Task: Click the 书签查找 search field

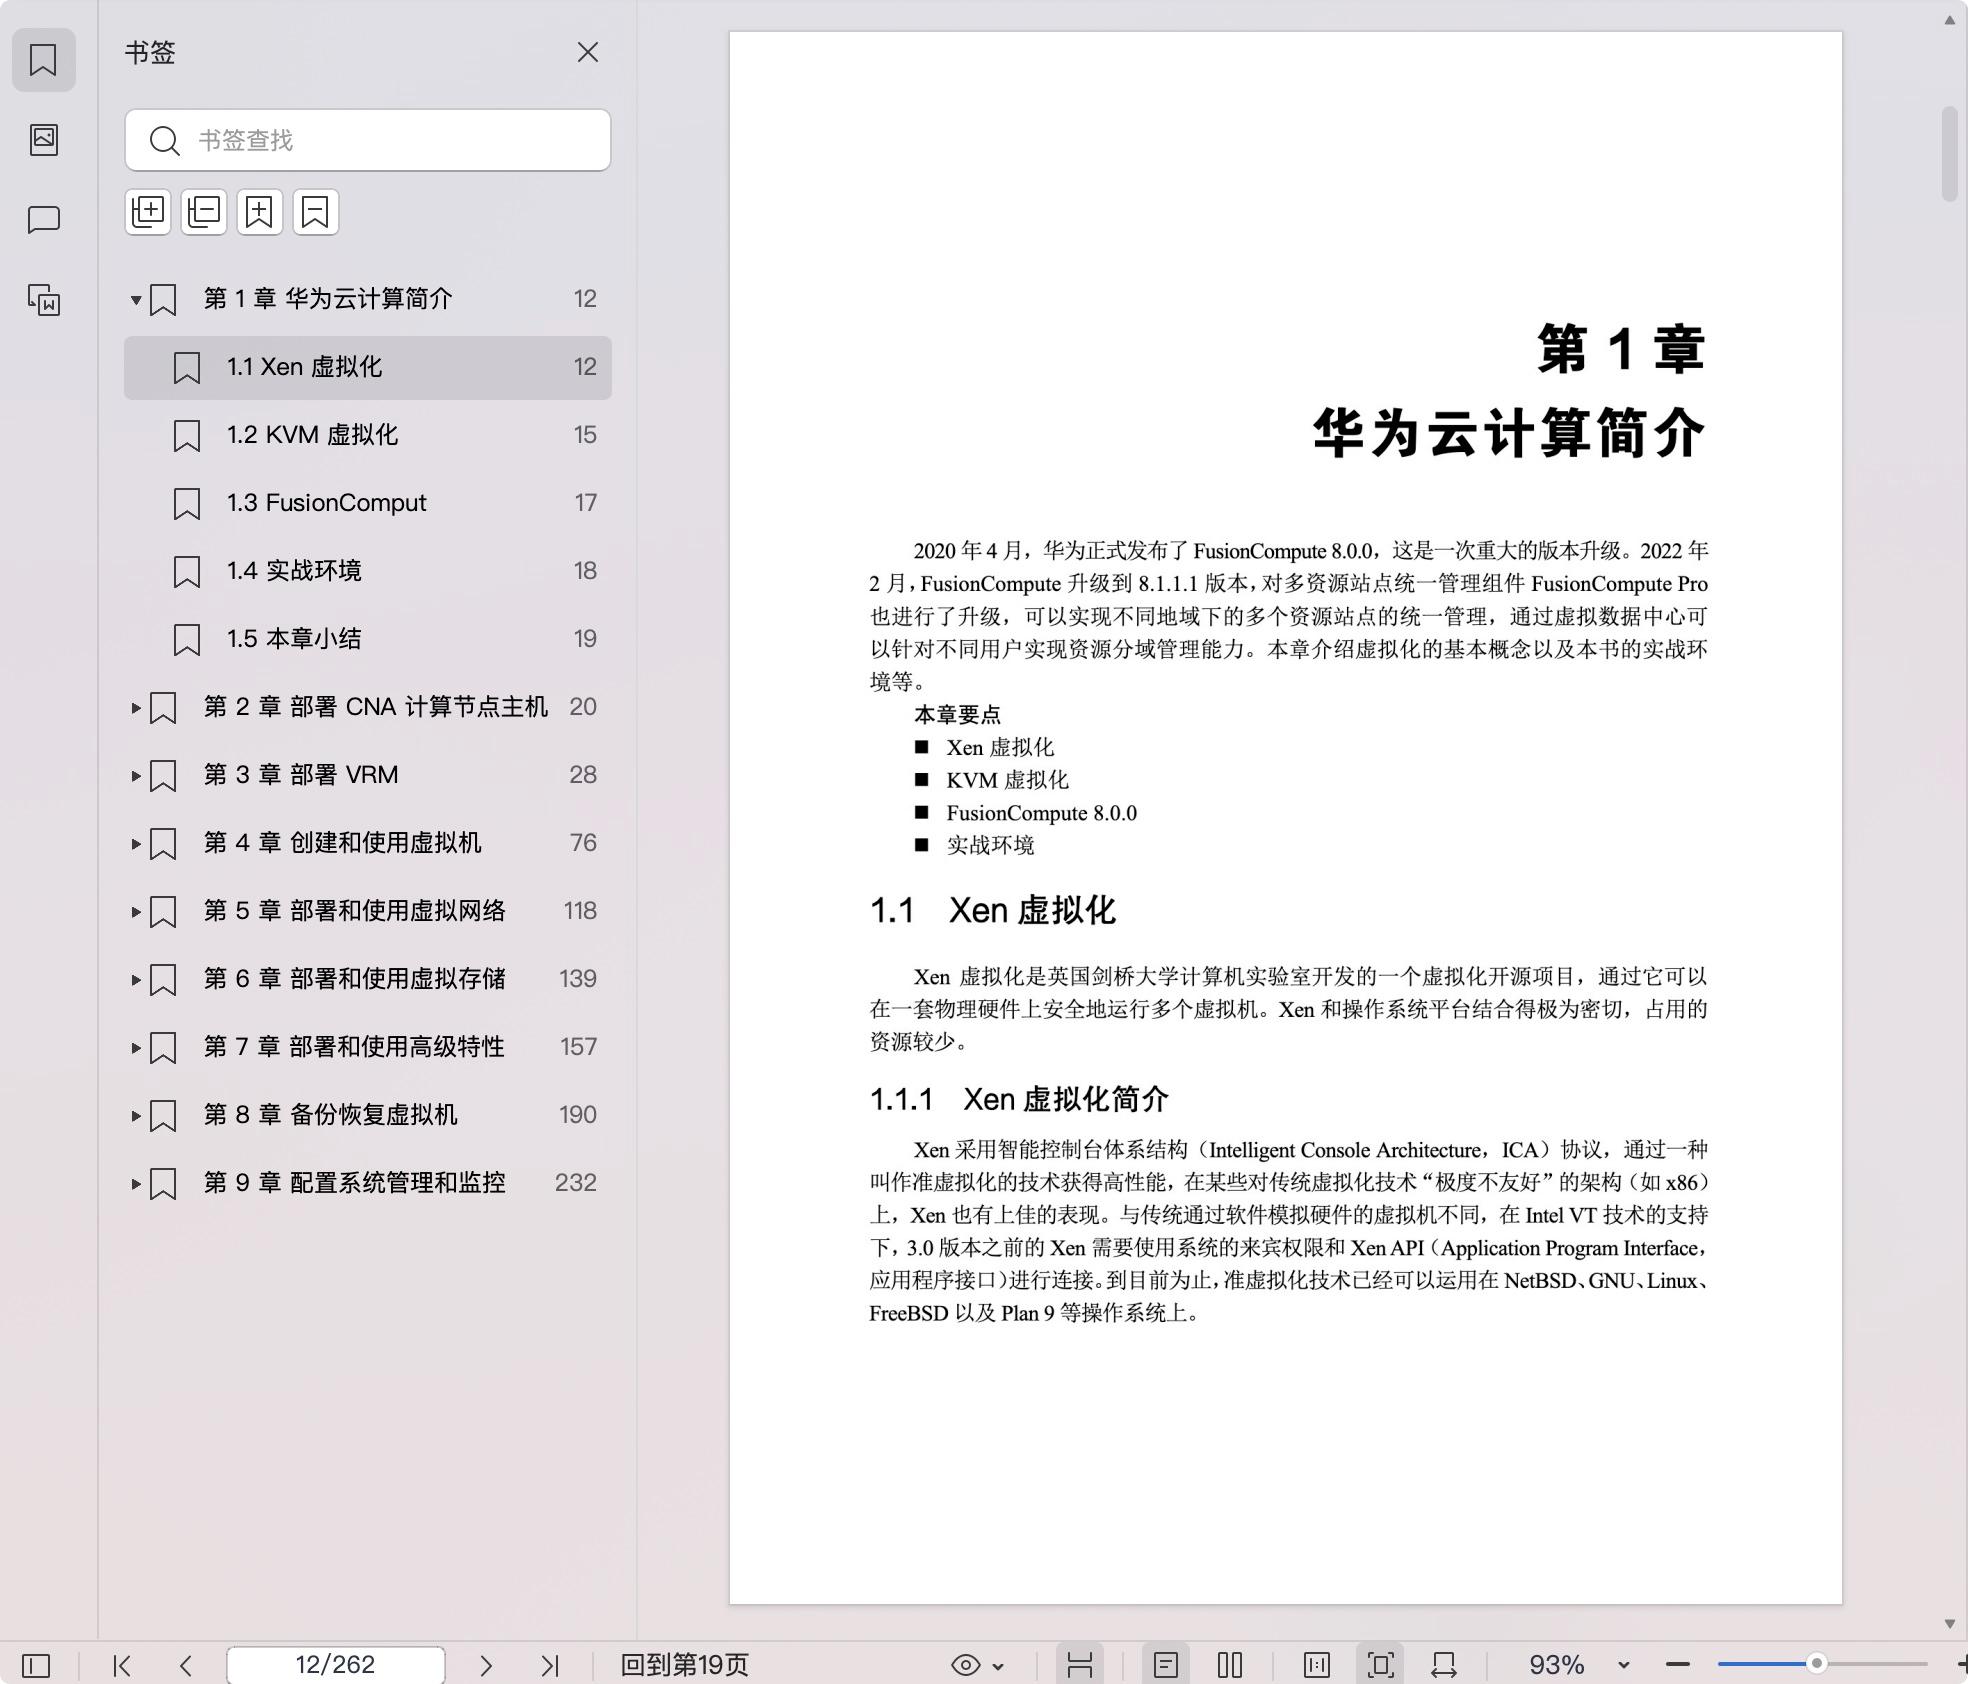Action: [368, 140]
